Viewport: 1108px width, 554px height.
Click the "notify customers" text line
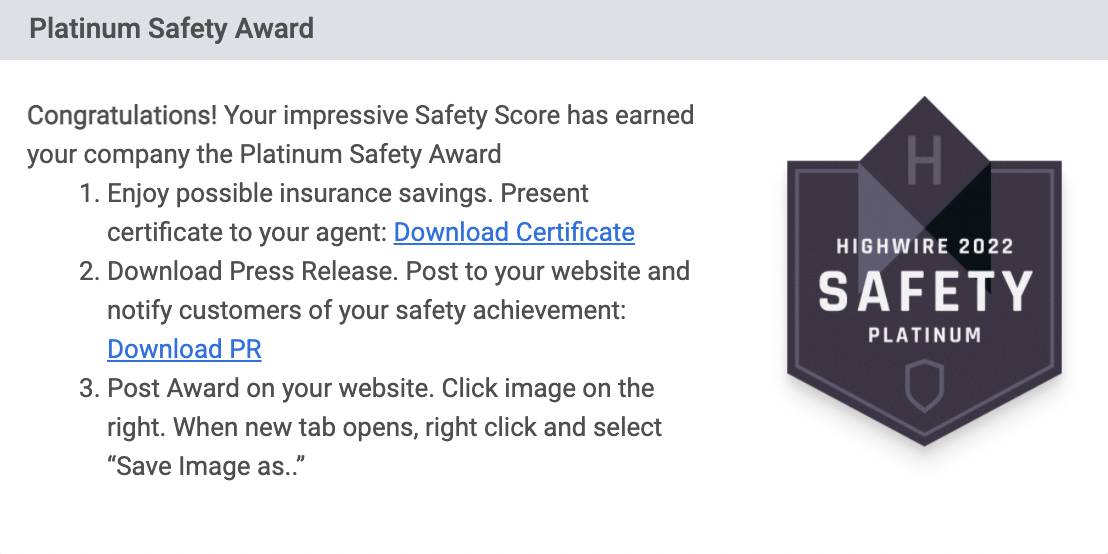[x=366, y=310]
